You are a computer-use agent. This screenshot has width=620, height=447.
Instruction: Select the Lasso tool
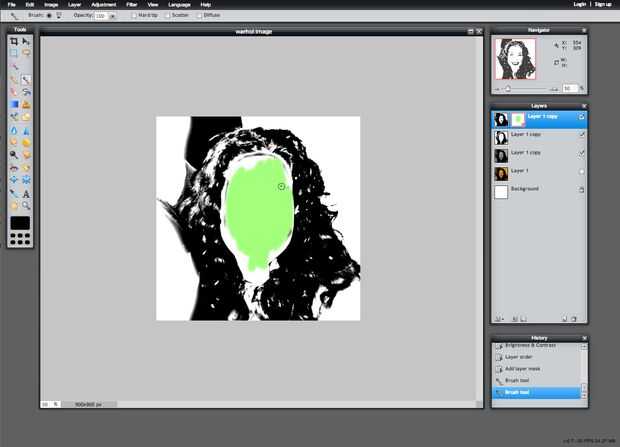(26, 53)
